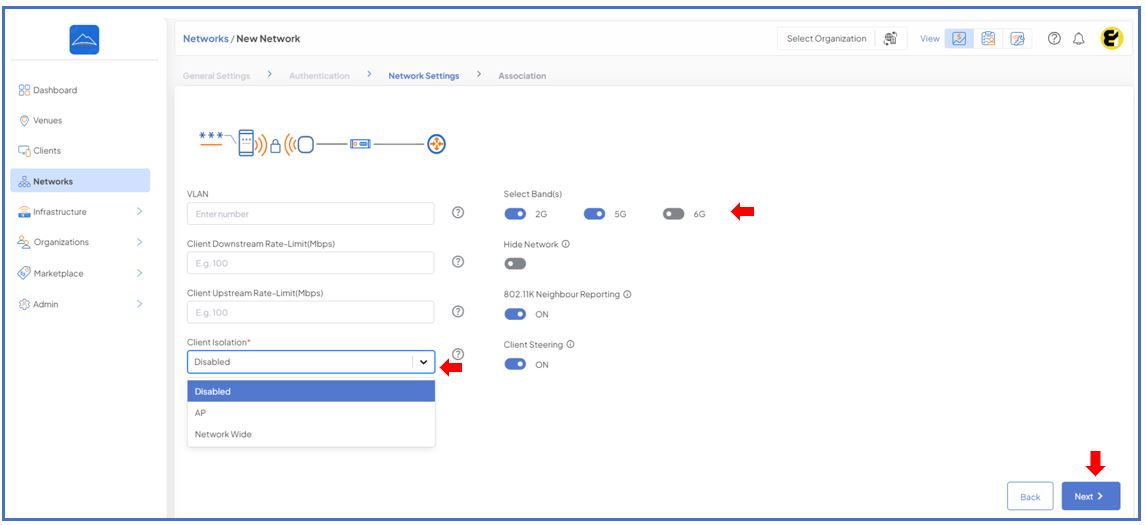Show help for the VLAN field

(x=458, y=213)
